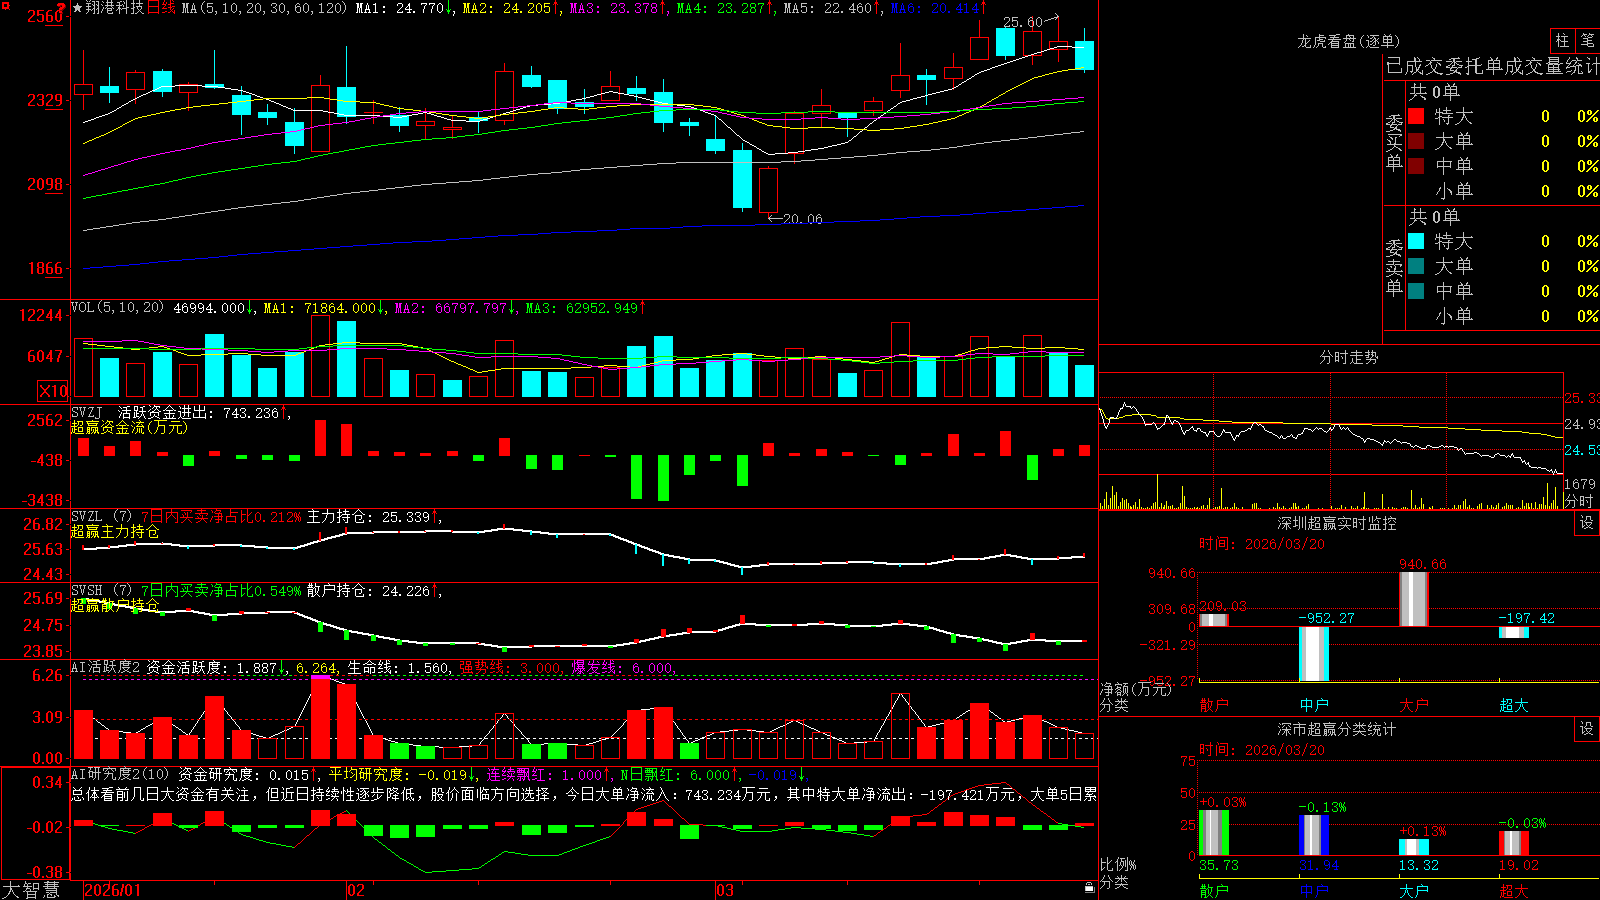
Task: Click 平均研究度: -0.019 value
Action: [x=400, y=774]
